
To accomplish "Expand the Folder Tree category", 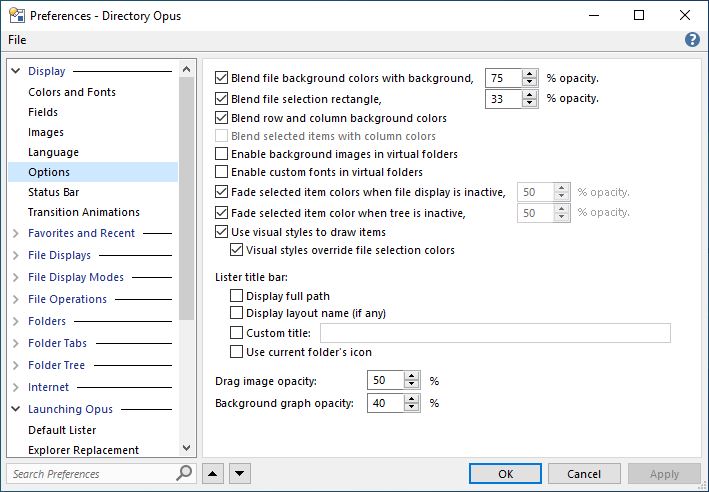I will [16, 365].
